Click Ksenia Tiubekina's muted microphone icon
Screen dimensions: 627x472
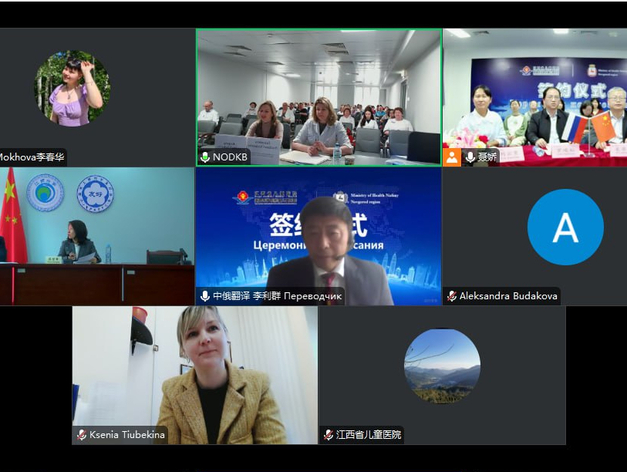click(82, 435)
